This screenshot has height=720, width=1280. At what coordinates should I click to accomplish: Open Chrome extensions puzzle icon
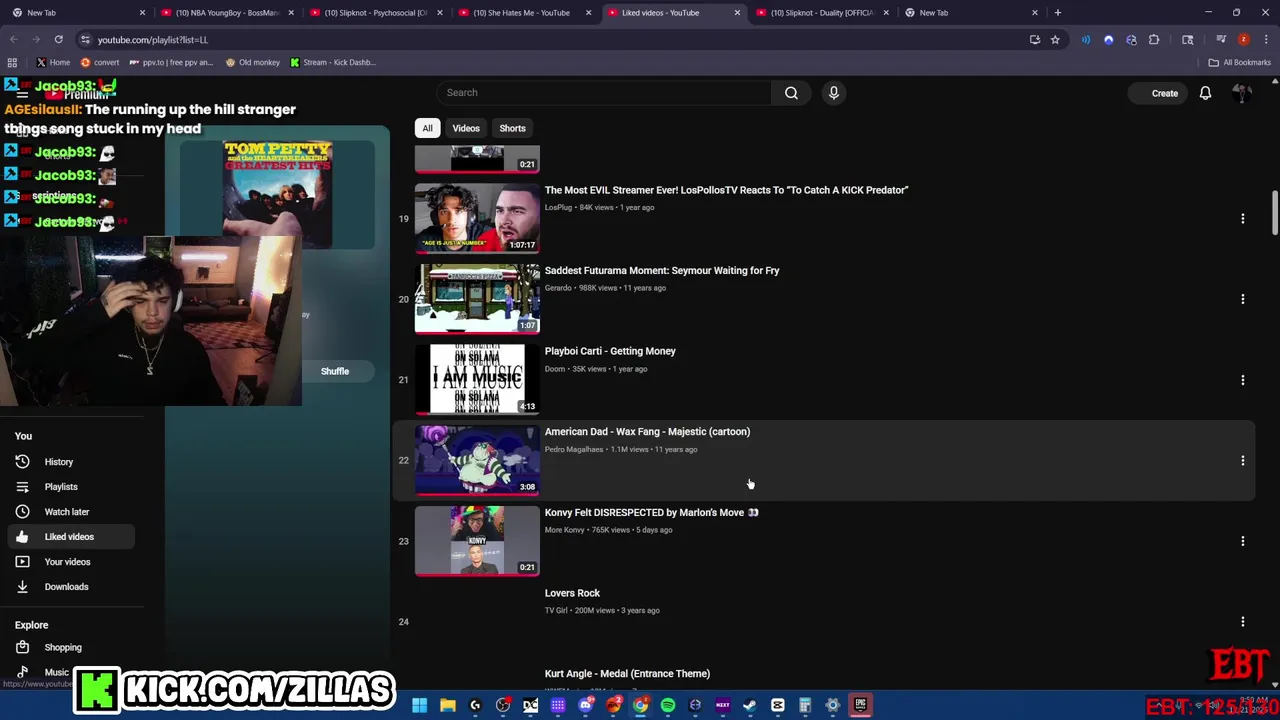pyautogui.click(x=1154, y=39)
